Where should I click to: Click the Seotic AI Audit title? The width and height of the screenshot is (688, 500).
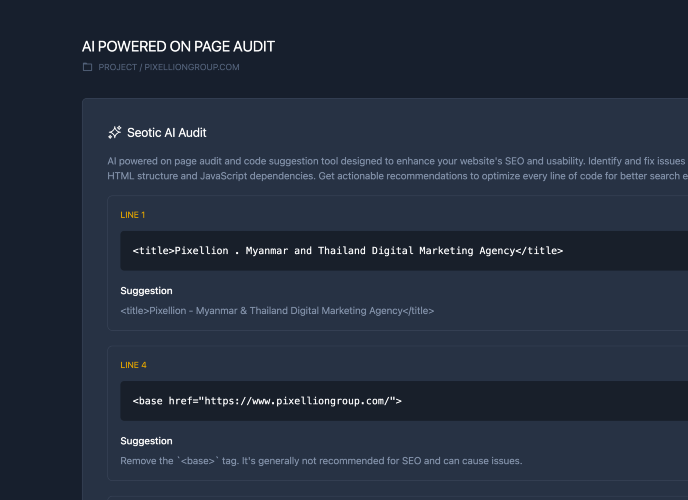tap(167, 132)
